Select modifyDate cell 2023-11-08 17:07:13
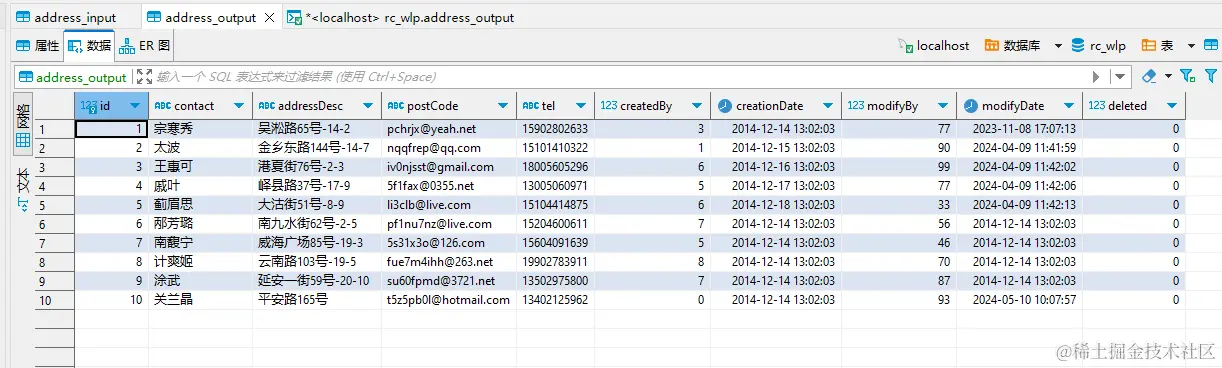This screenshot has width=1222, height=368. pos(1019,129)
